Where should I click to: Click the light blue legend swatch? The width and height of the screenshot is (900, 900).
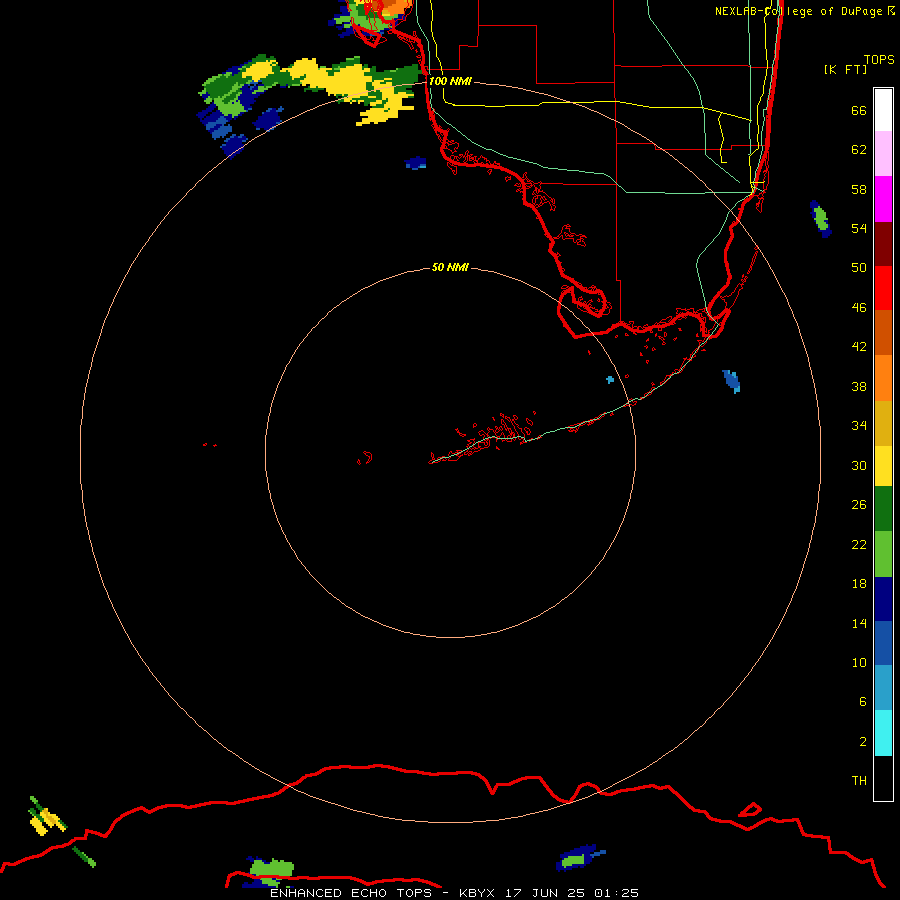tap(883, 688)
